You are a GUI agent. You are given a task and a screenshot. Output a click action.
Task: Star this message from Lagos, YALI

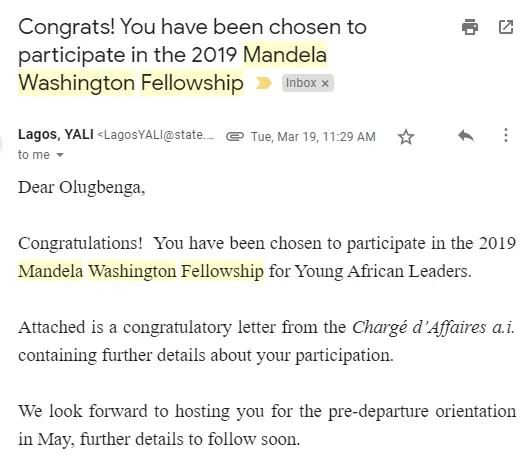pos(406,137)
